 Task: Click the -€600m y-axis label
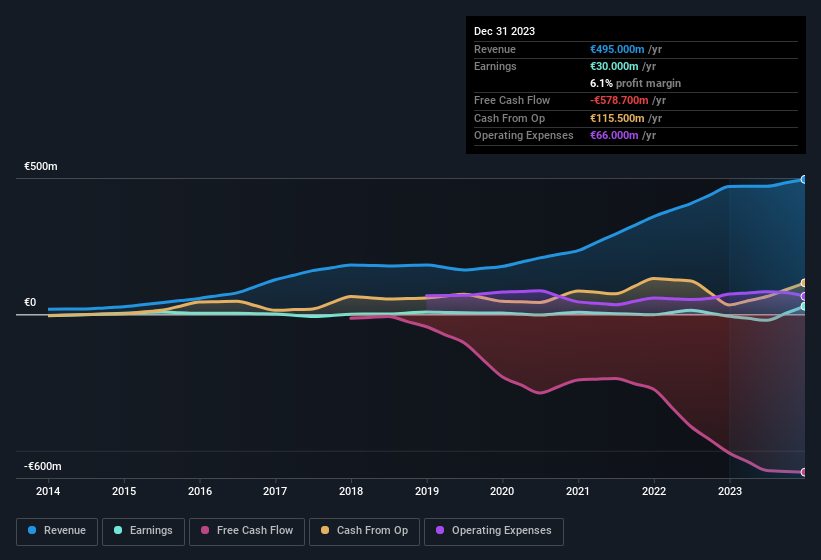42,466
